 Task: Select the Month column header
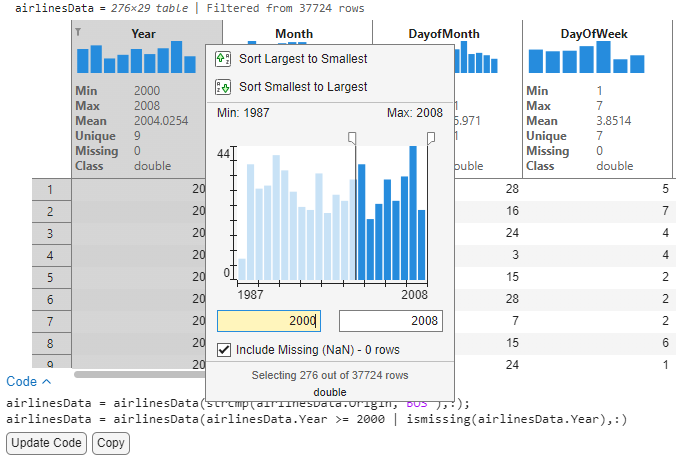[x=294, y=34]
